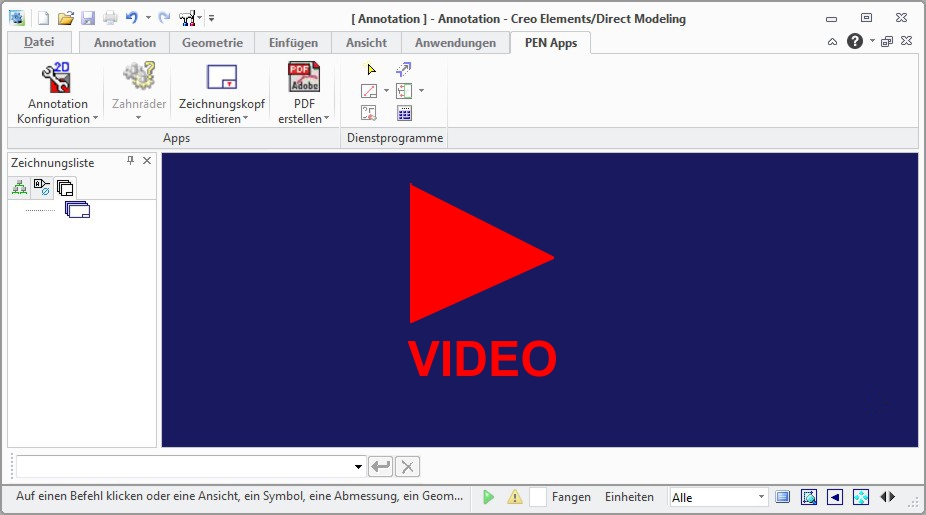The width and height of the screenshot is (926, 515).
Task: Click Einheiten in the status bar
Action: 629,497
